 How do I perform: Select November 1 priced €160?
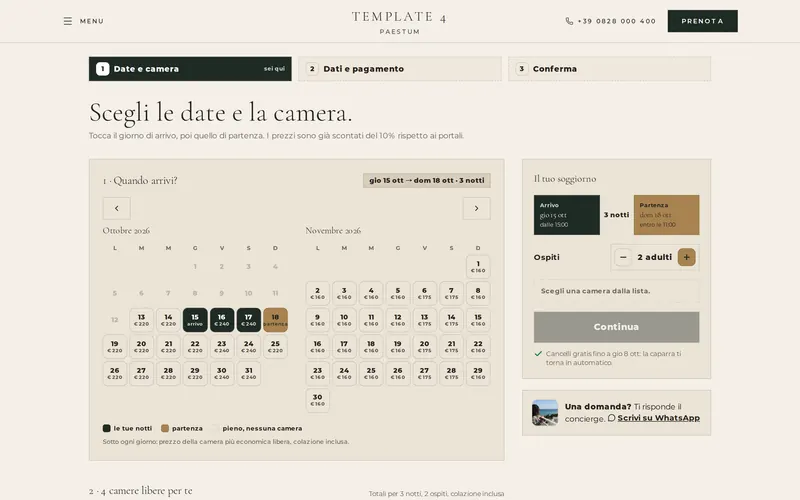[478, 267]
